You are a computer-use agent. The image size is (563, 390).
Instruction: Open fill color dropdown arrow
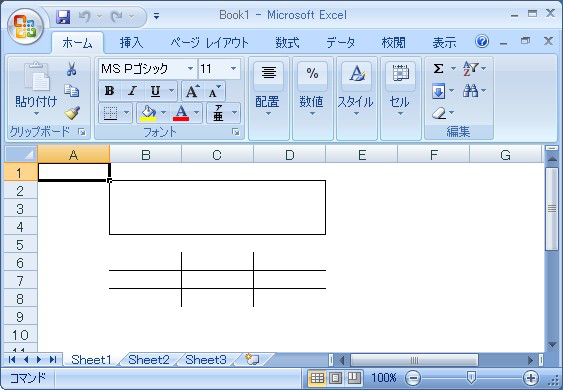coord(163,113)
